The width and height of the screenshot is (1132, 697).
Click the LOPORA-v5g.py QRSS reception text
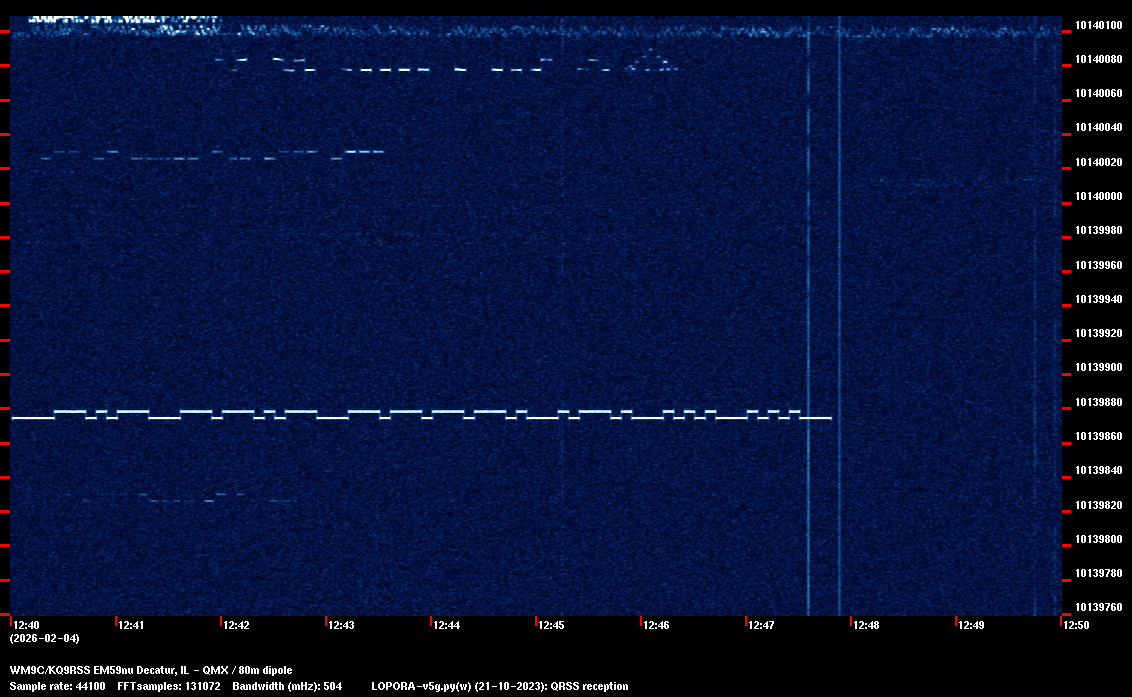click(x=499, y=686)
